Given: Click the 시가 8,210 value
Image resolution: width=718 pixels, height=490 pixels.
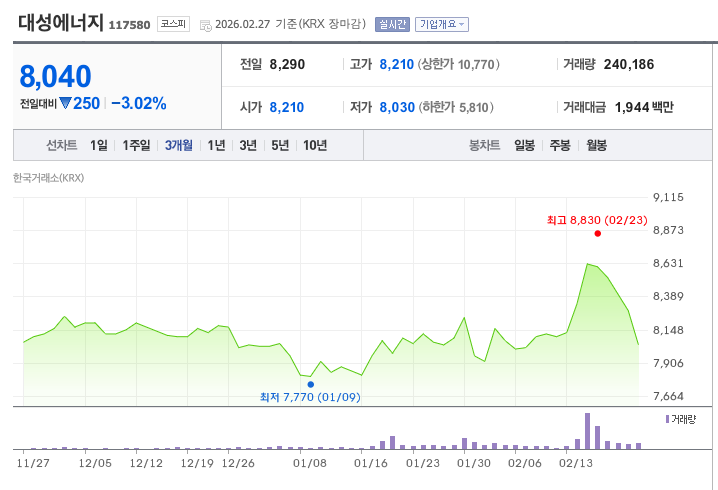Looking at the screenshot, I should click(287, 108).
